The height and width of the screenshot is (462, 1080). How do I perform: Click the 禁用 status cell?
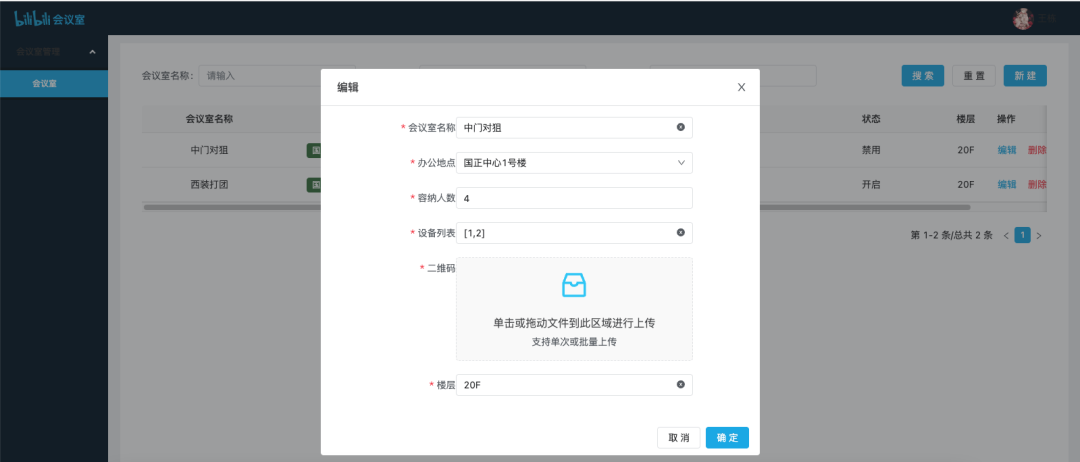click(x=871, y=149)
